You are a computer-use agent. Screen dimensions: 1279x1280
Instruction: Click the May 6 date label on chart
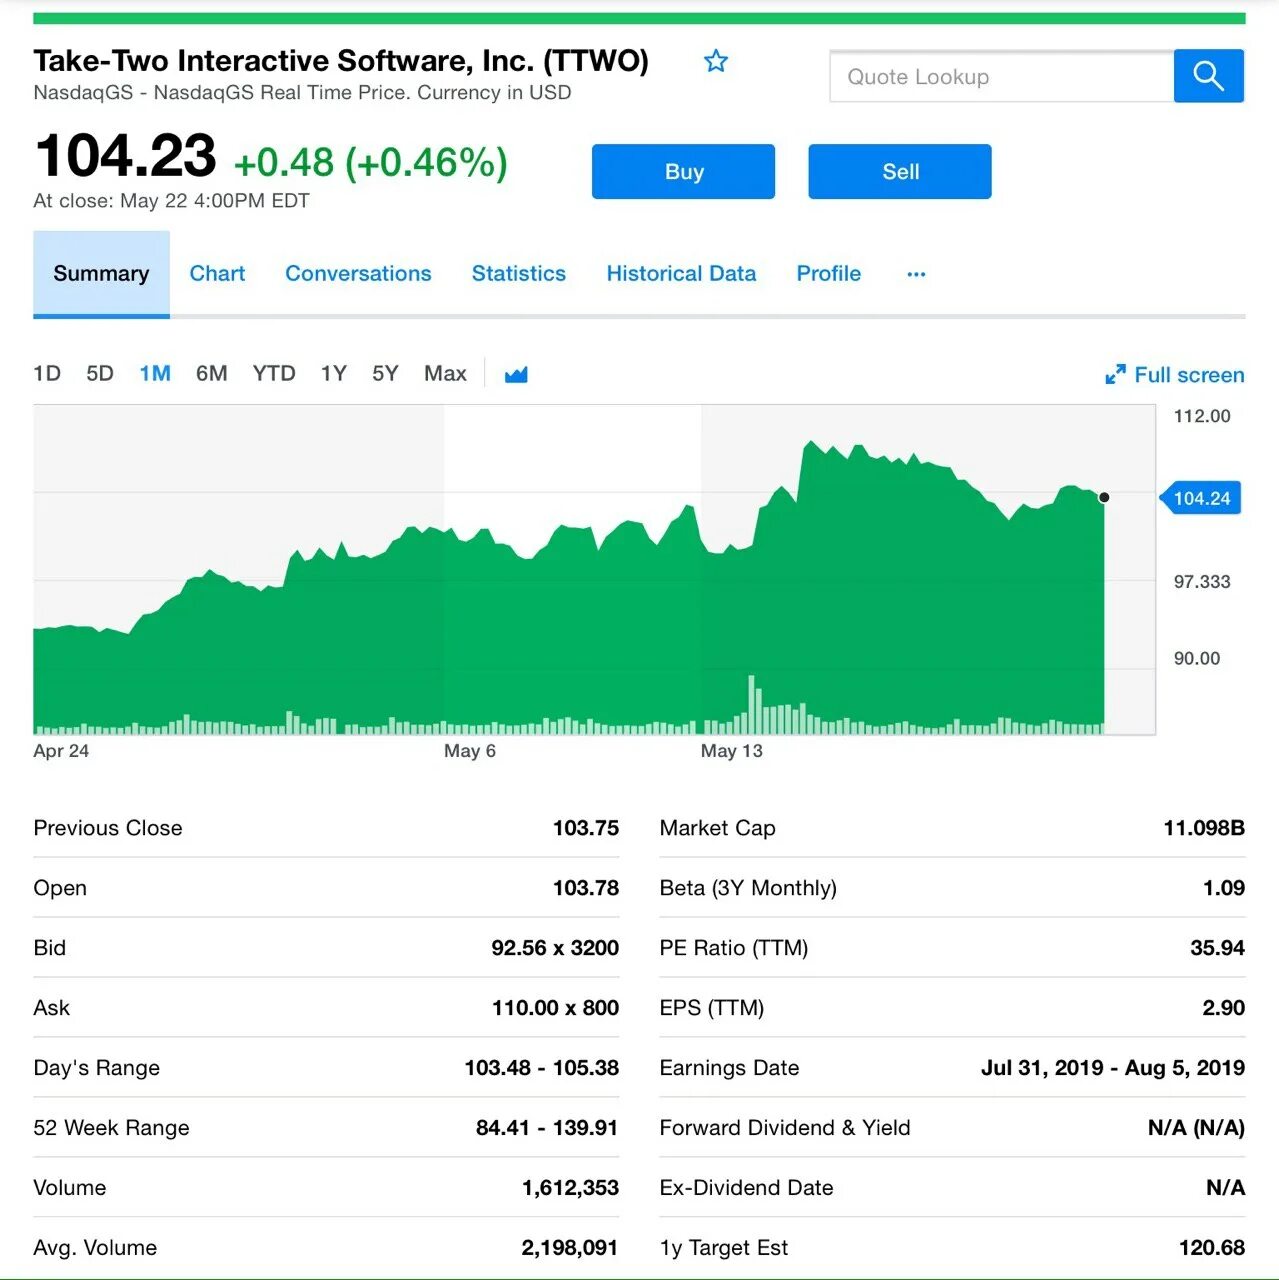[470, 751]
